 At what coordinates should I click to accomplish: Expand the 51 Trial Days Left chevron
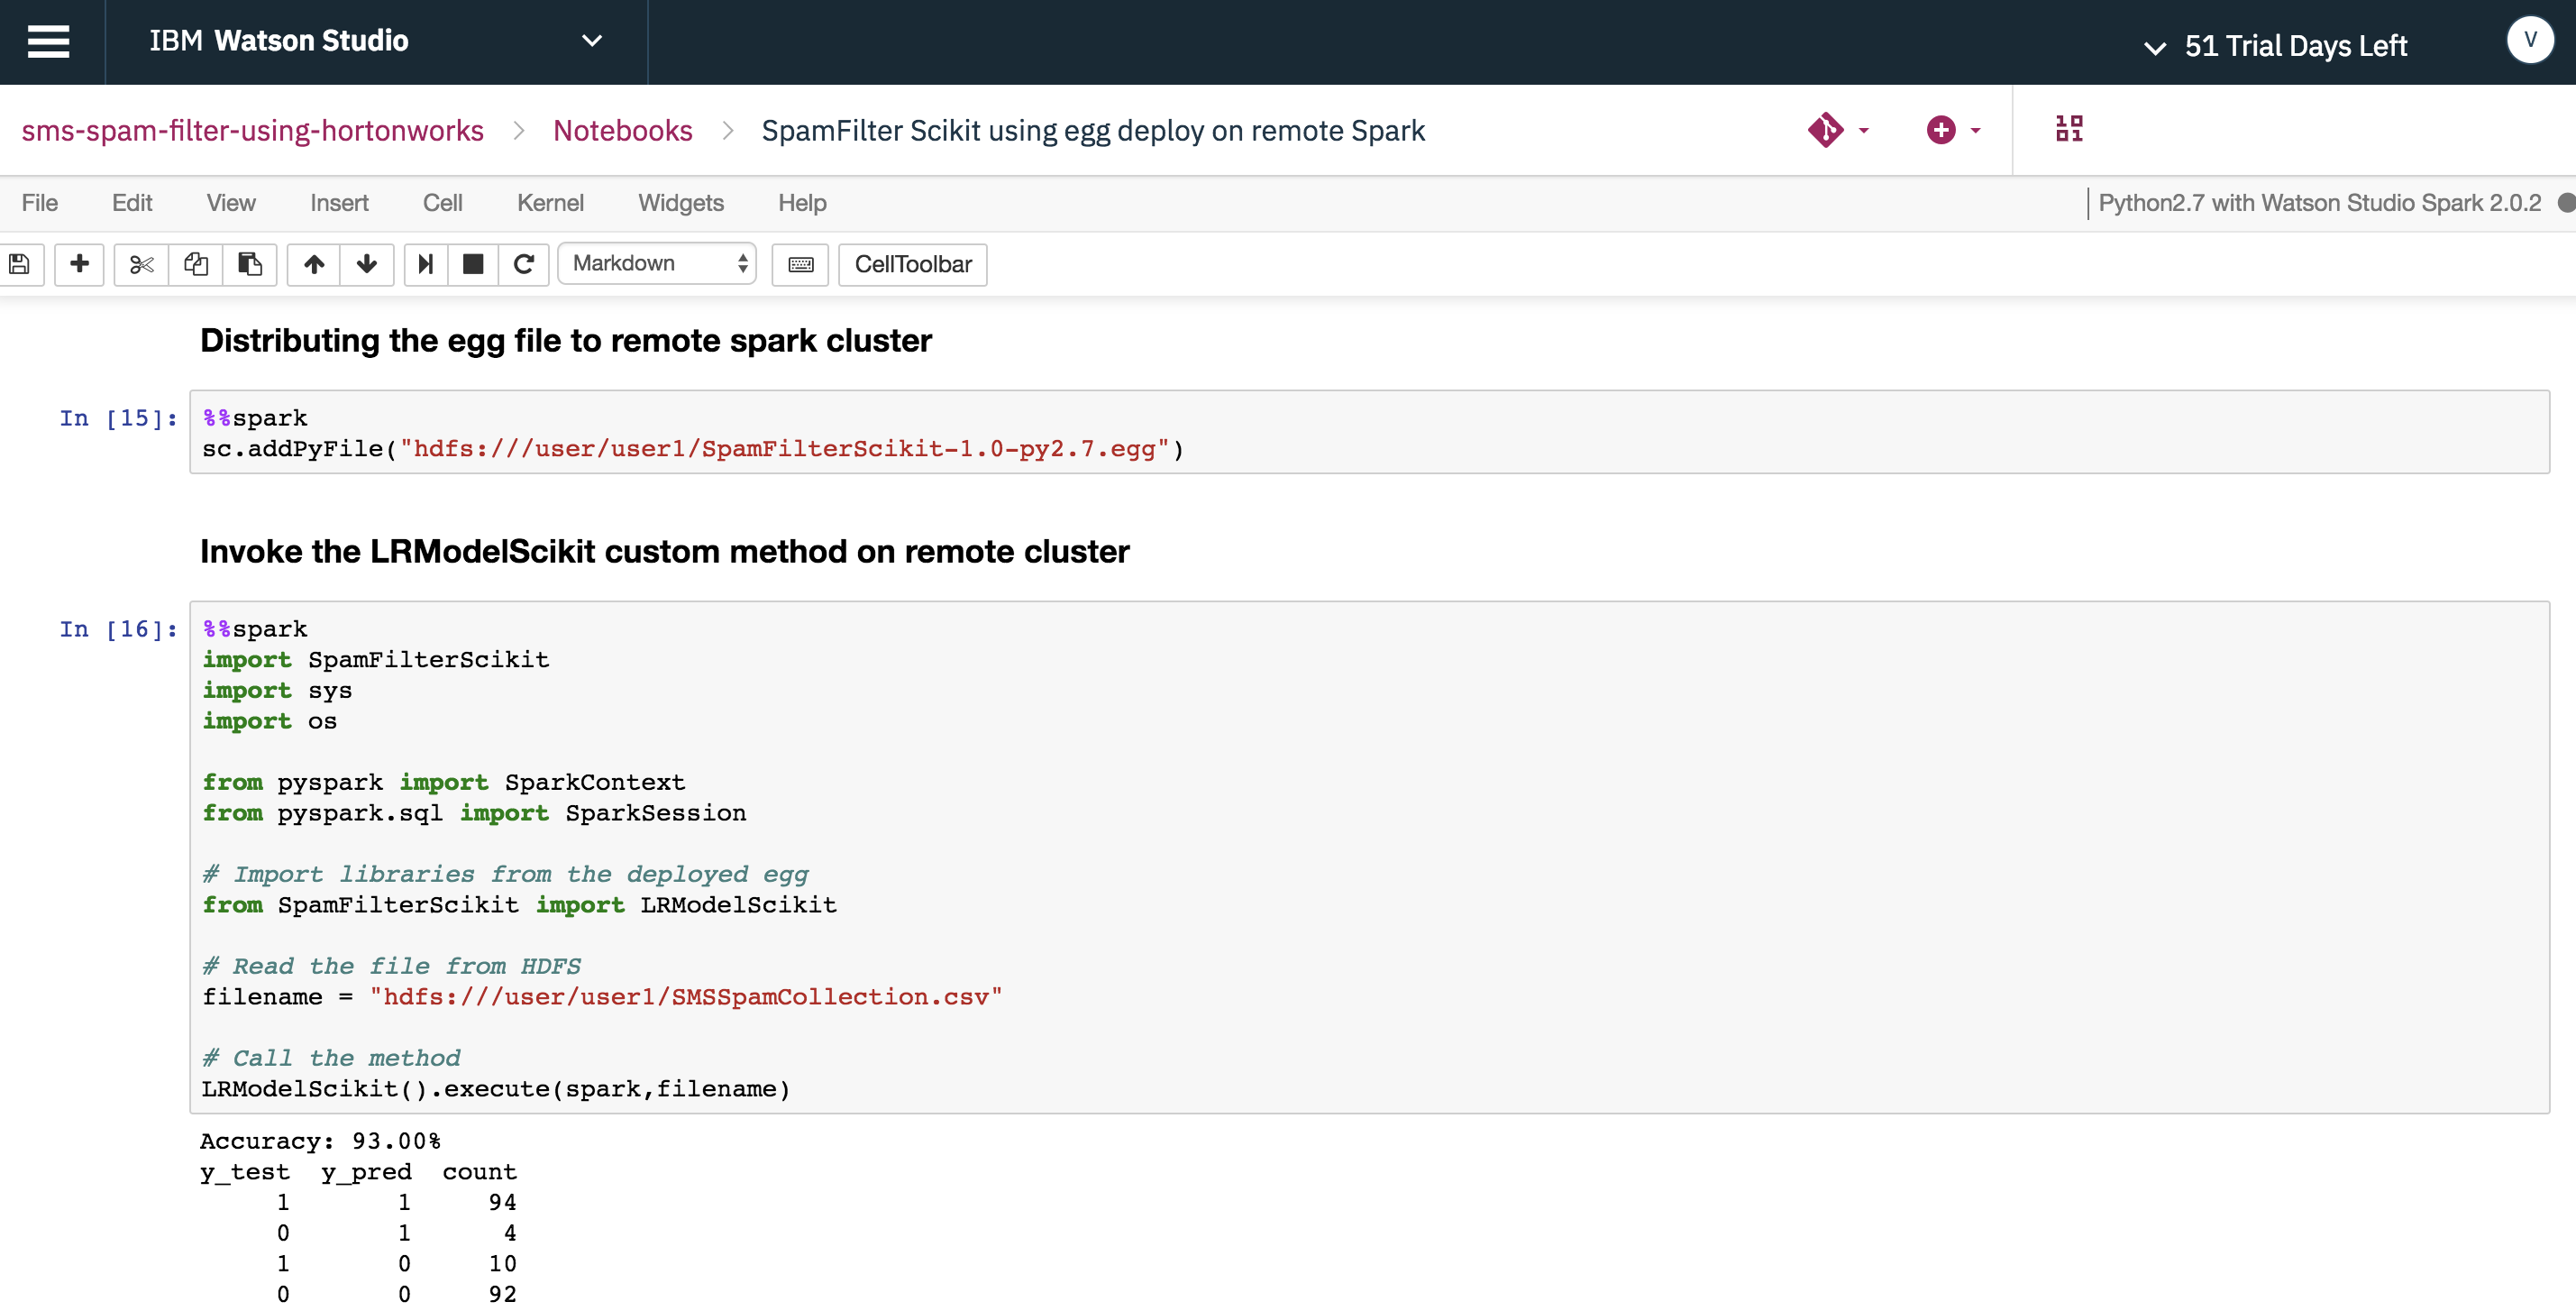click(x=2155, y=47)
